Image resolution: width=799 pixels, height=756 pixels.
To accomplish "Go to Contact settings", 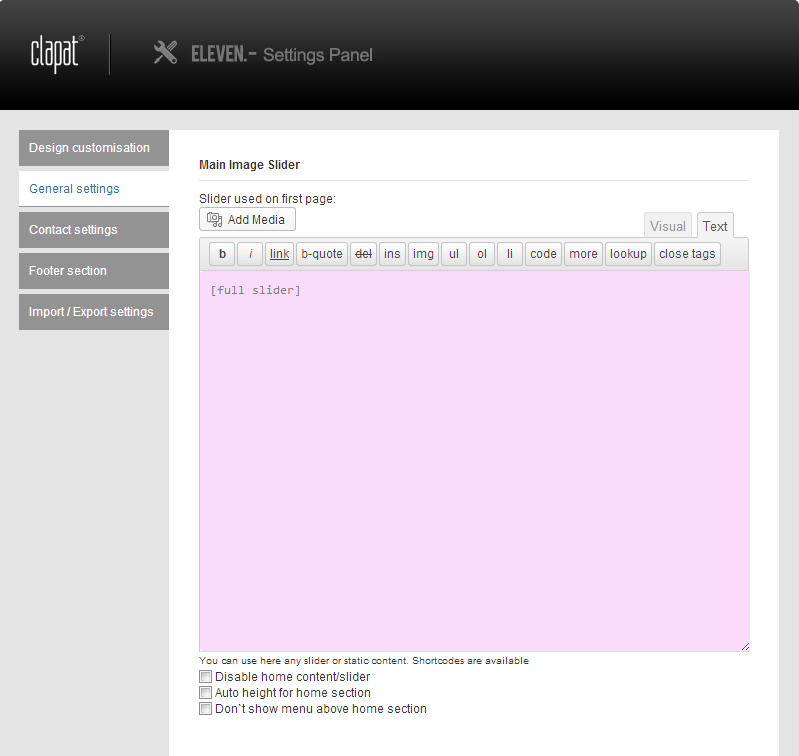I will 94,230.
